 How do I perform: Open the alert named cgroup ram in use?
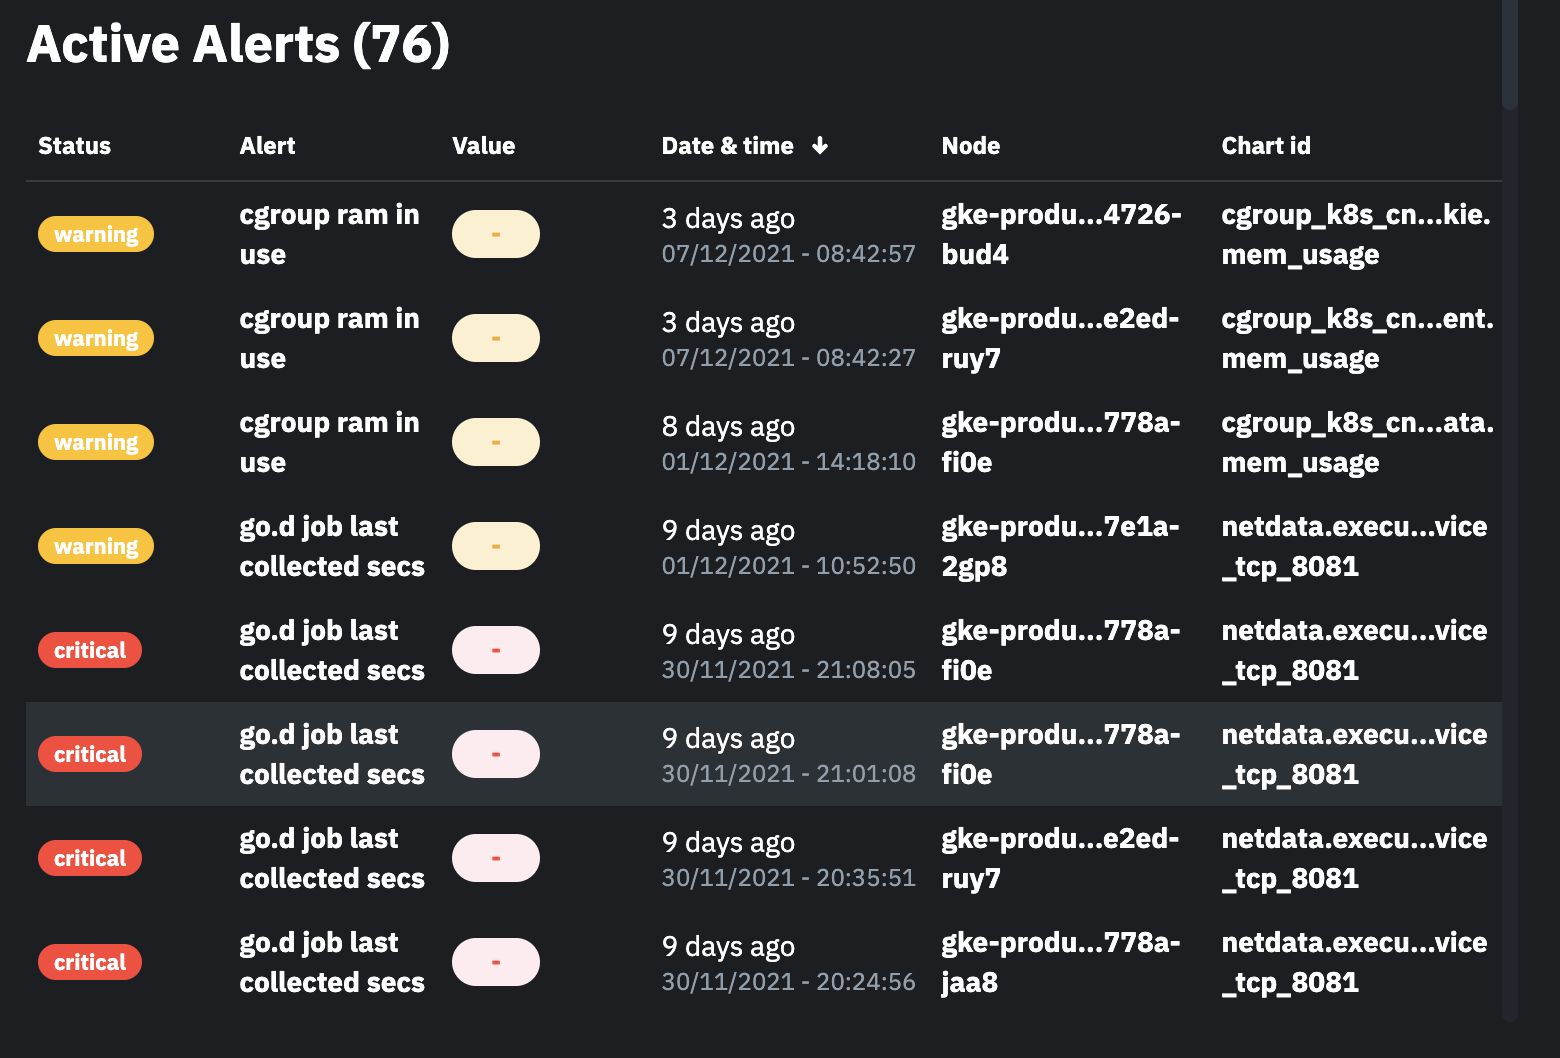(x=329, y=234)
